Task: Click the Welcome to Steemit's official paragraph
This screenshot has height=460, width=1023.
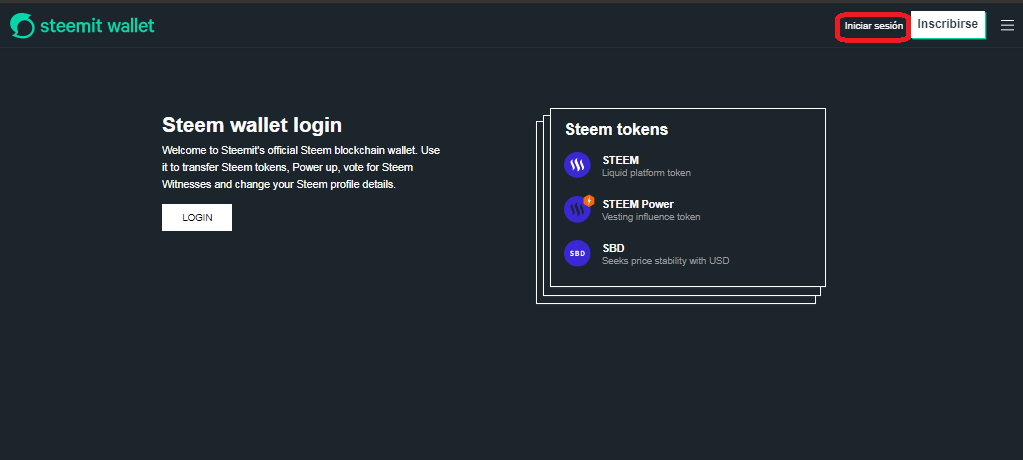Action: (301, 167)
